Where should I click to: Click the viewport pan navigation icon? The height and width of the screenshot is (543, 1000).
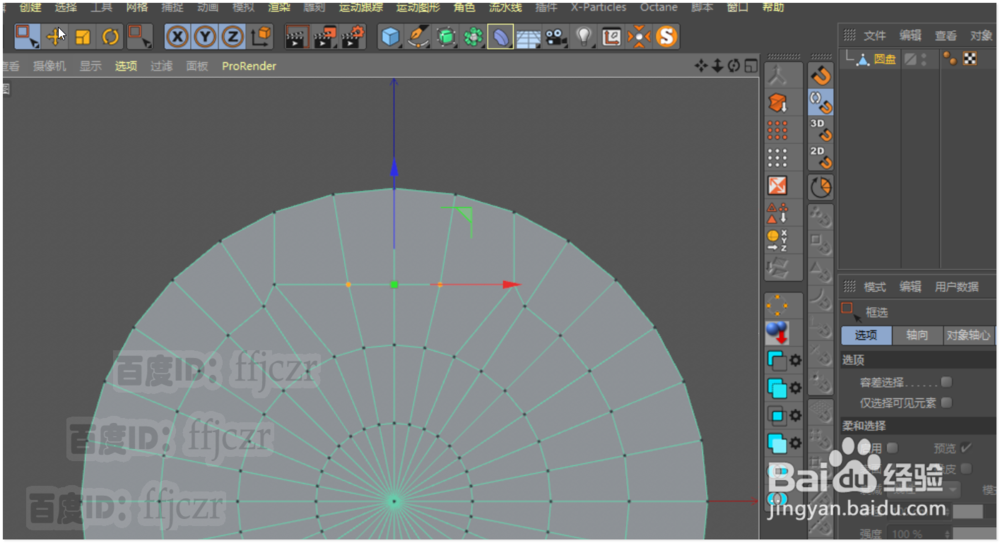(x=702, y=66)
